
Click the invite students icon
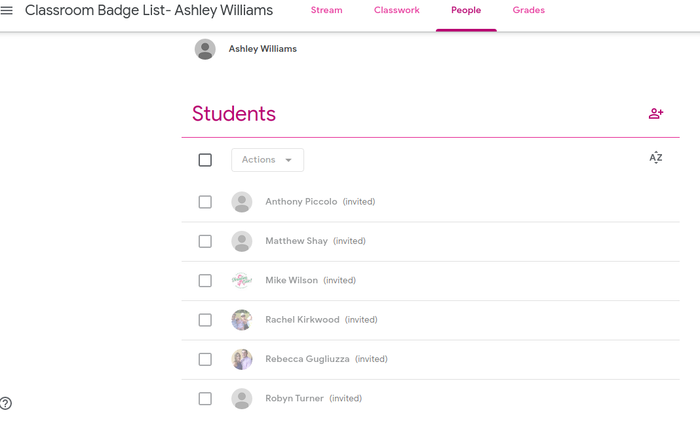[656, 114]
